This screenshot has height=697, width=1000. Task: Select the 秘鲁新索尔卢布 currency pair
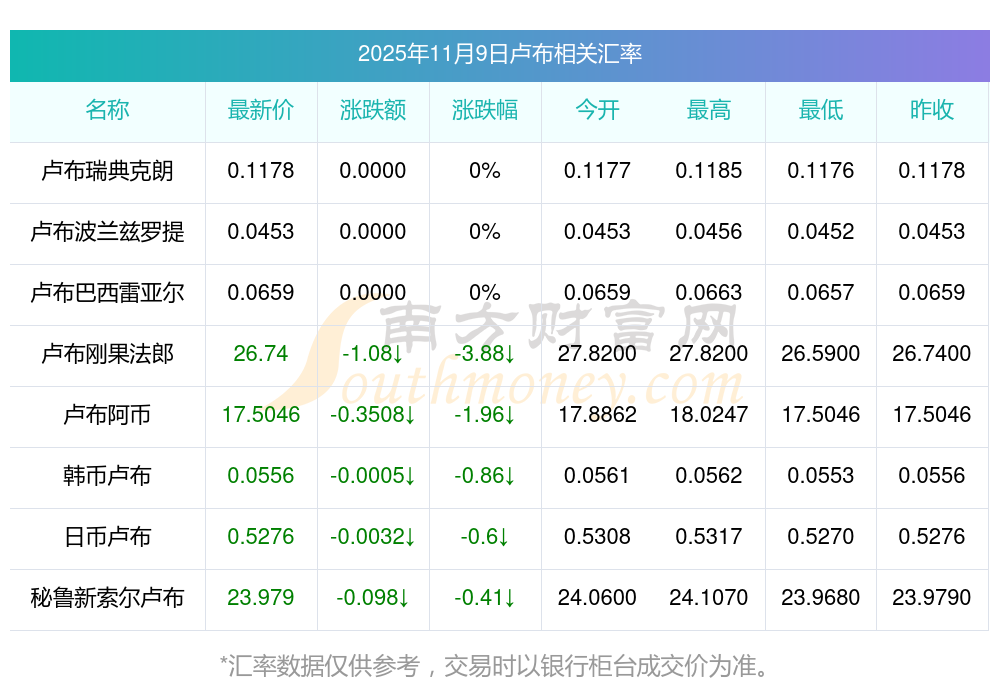107,598
